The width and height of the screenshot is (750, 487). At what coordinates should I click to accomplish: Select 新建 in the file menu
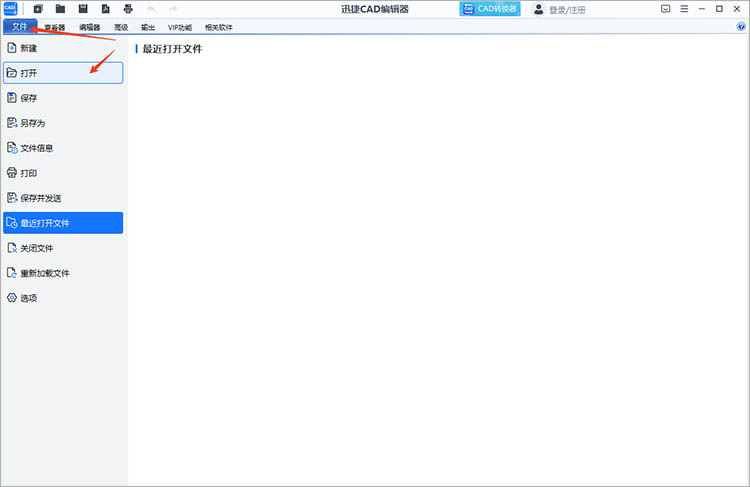63,48
